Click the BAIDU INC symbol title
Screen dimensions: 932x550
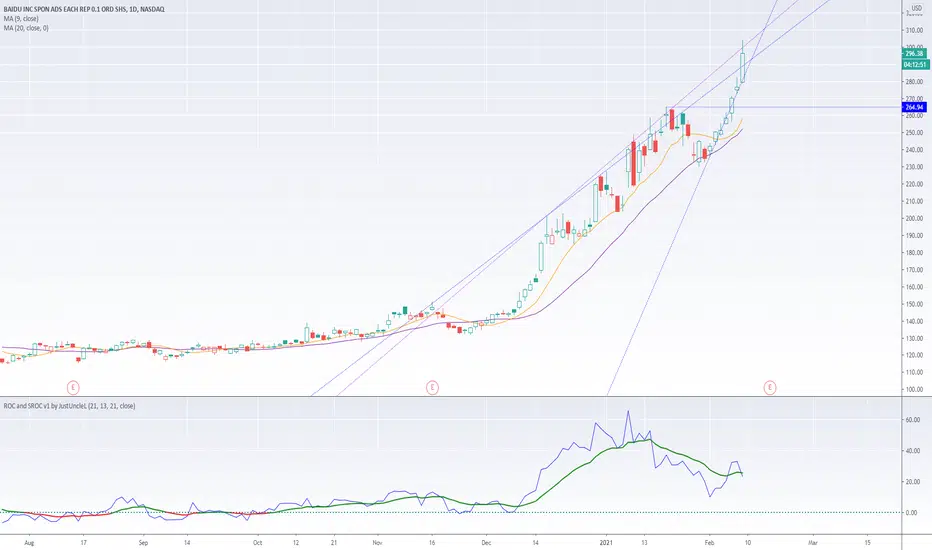coord(84,9)
